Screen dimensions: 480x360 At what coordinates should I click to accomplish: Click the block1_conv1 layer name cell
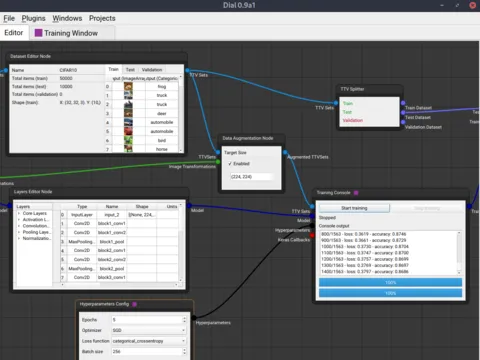tap(112, 223)
